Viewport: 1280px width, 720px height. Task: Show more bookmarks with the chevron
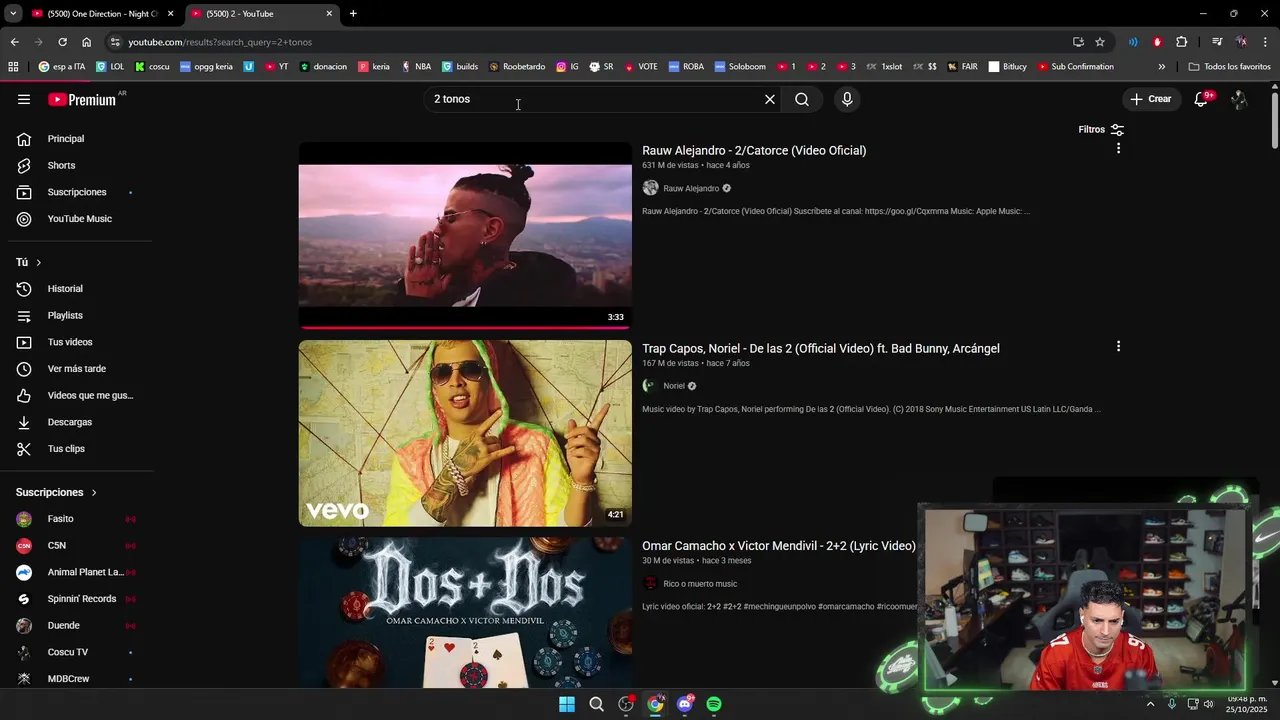pos(1161,67)
